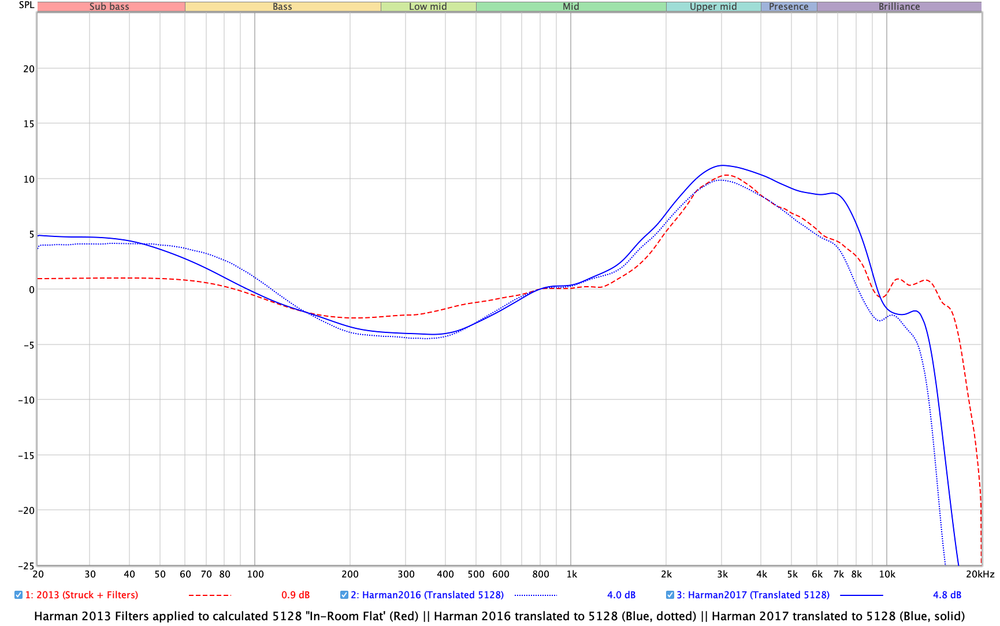The height and width of the screenshot is (626, 1000).
Task: Click the 20kHz frequency axis label
Action: click(x=980, y=575)
